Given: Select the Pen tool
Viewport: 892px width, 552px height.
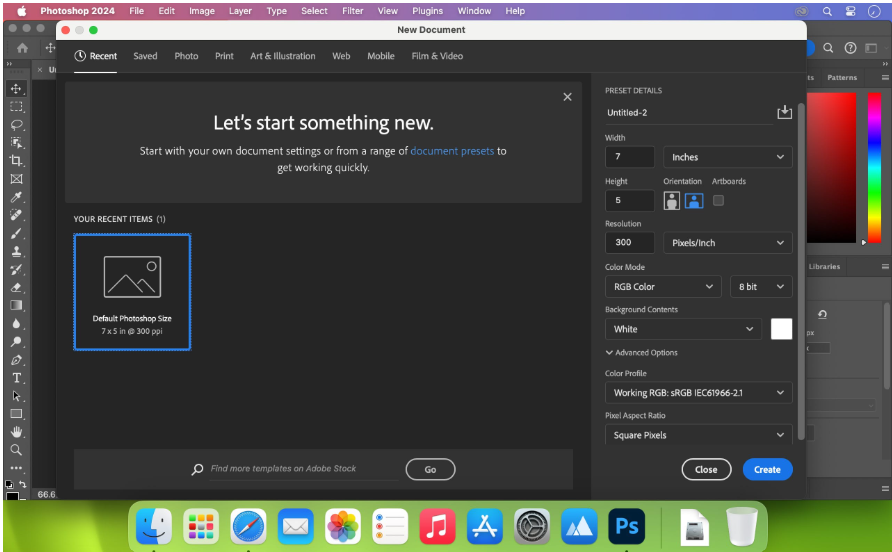Looking at the screenshot, I should point(16,360).
